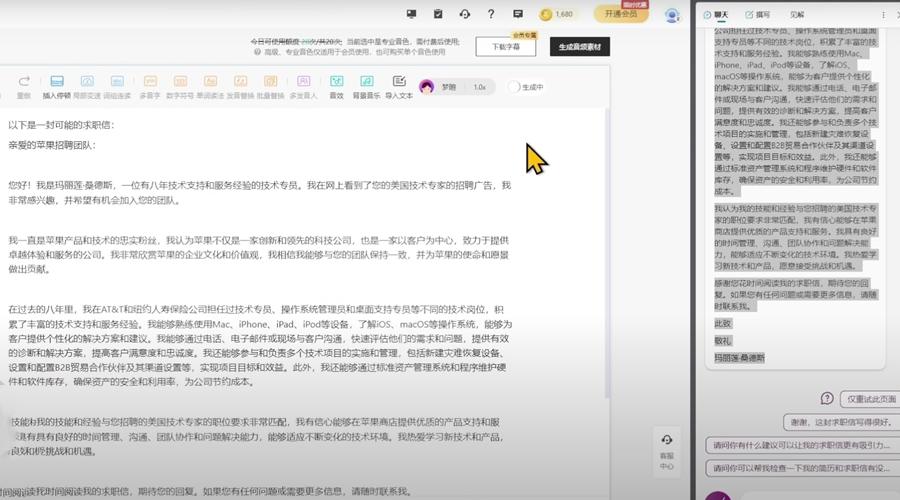Click the signature 玛丽莲·桑德斯 in chat panel
Viewport: 900px width, 500px height.
click(739, 358)
